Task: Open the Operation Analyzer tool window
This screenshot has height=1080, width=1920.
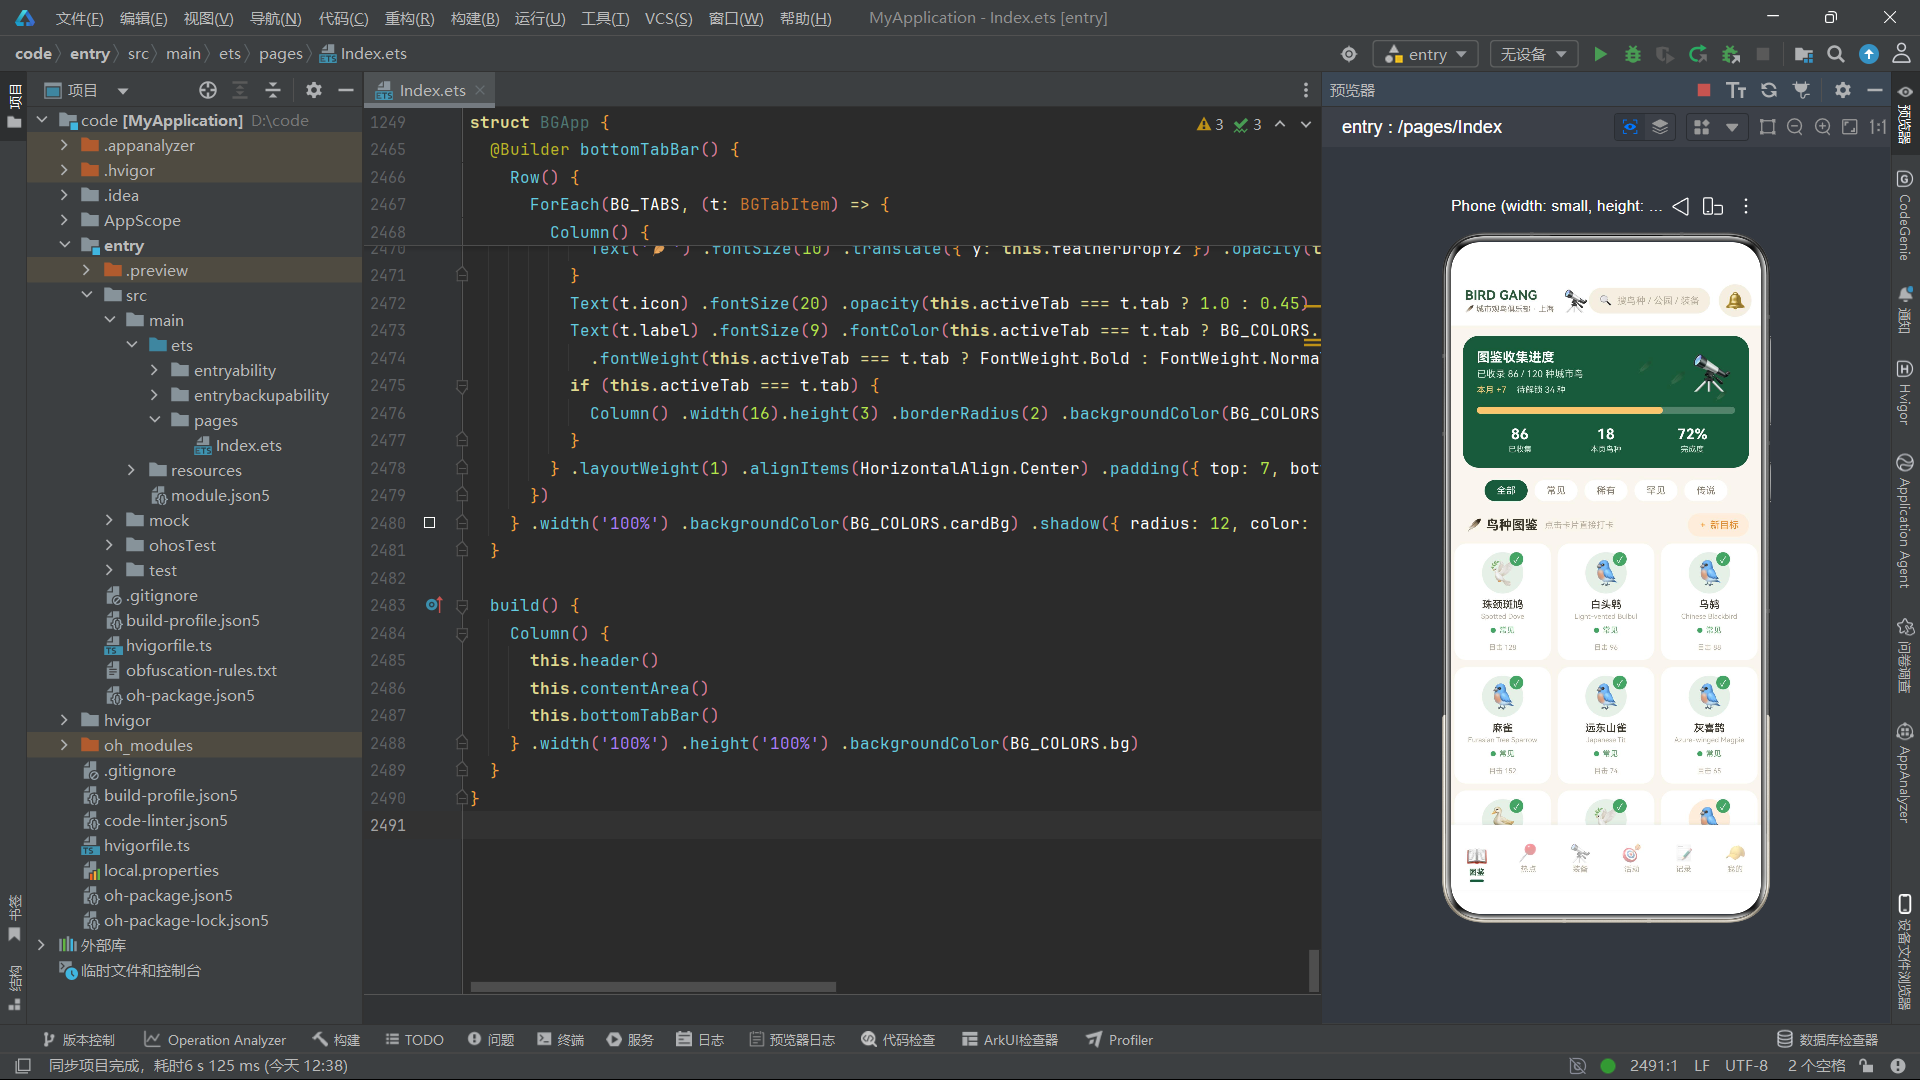Action: point(215,1040)
